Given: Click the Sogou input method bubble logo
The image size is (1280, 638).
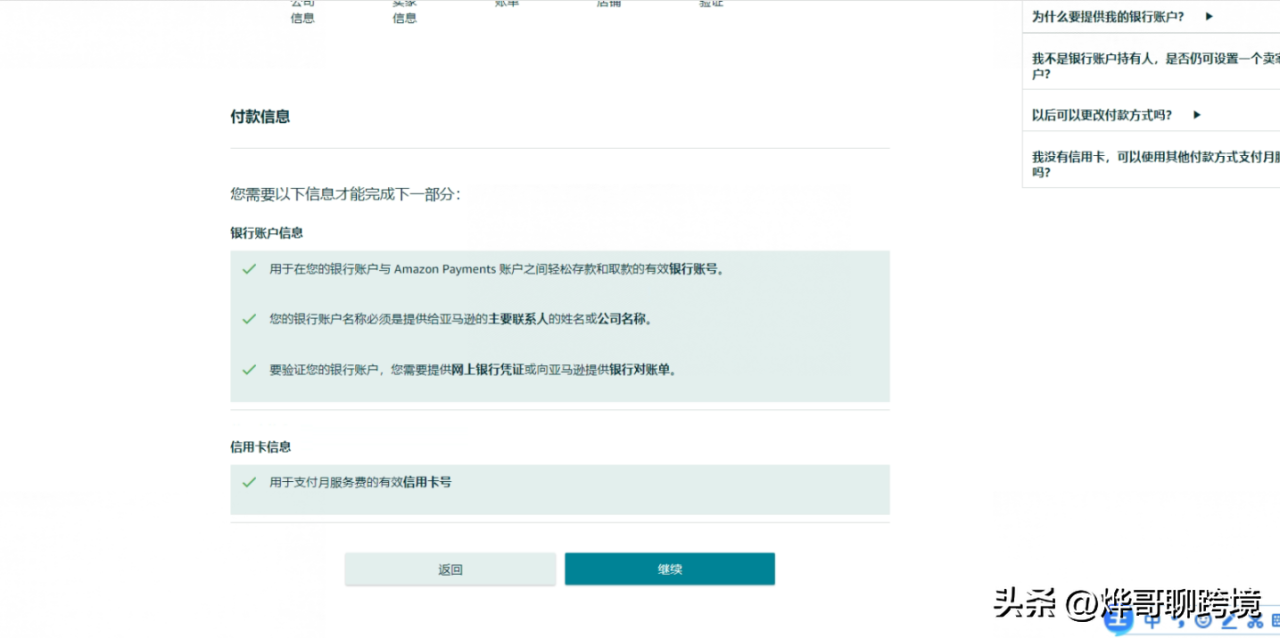Looking at the screenshot, I should [1118, 620].
